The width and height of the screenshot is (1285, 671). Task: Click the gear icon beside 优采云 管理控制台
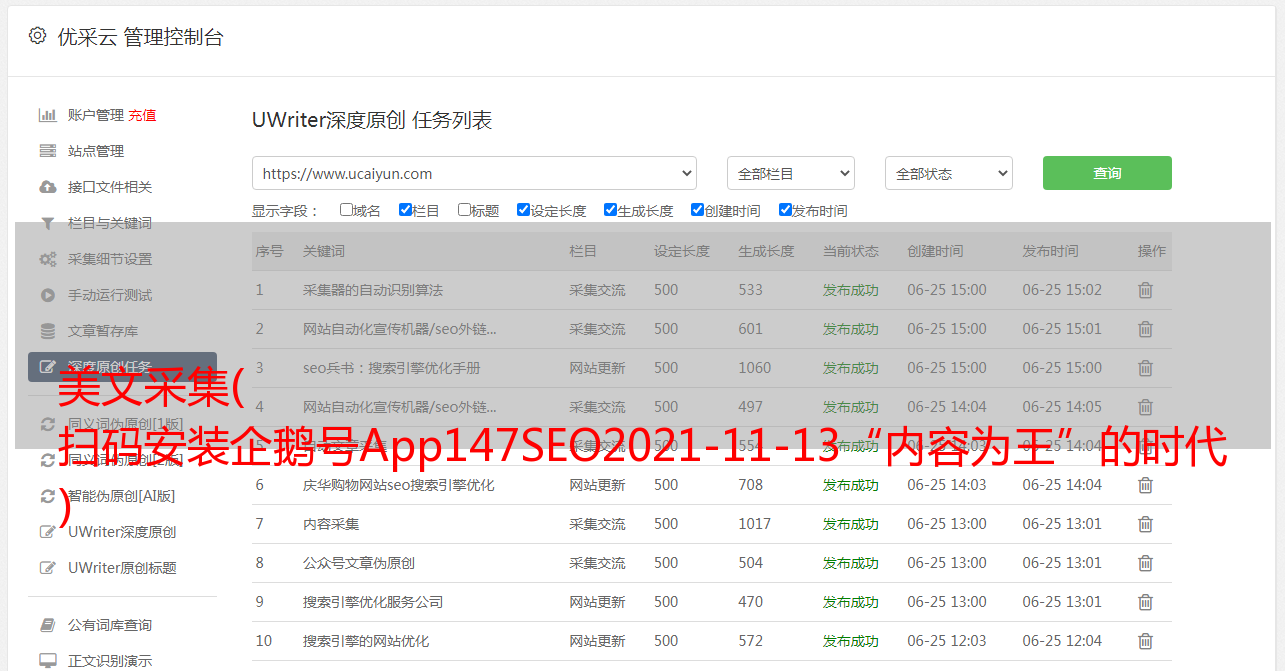pos(37,36)
